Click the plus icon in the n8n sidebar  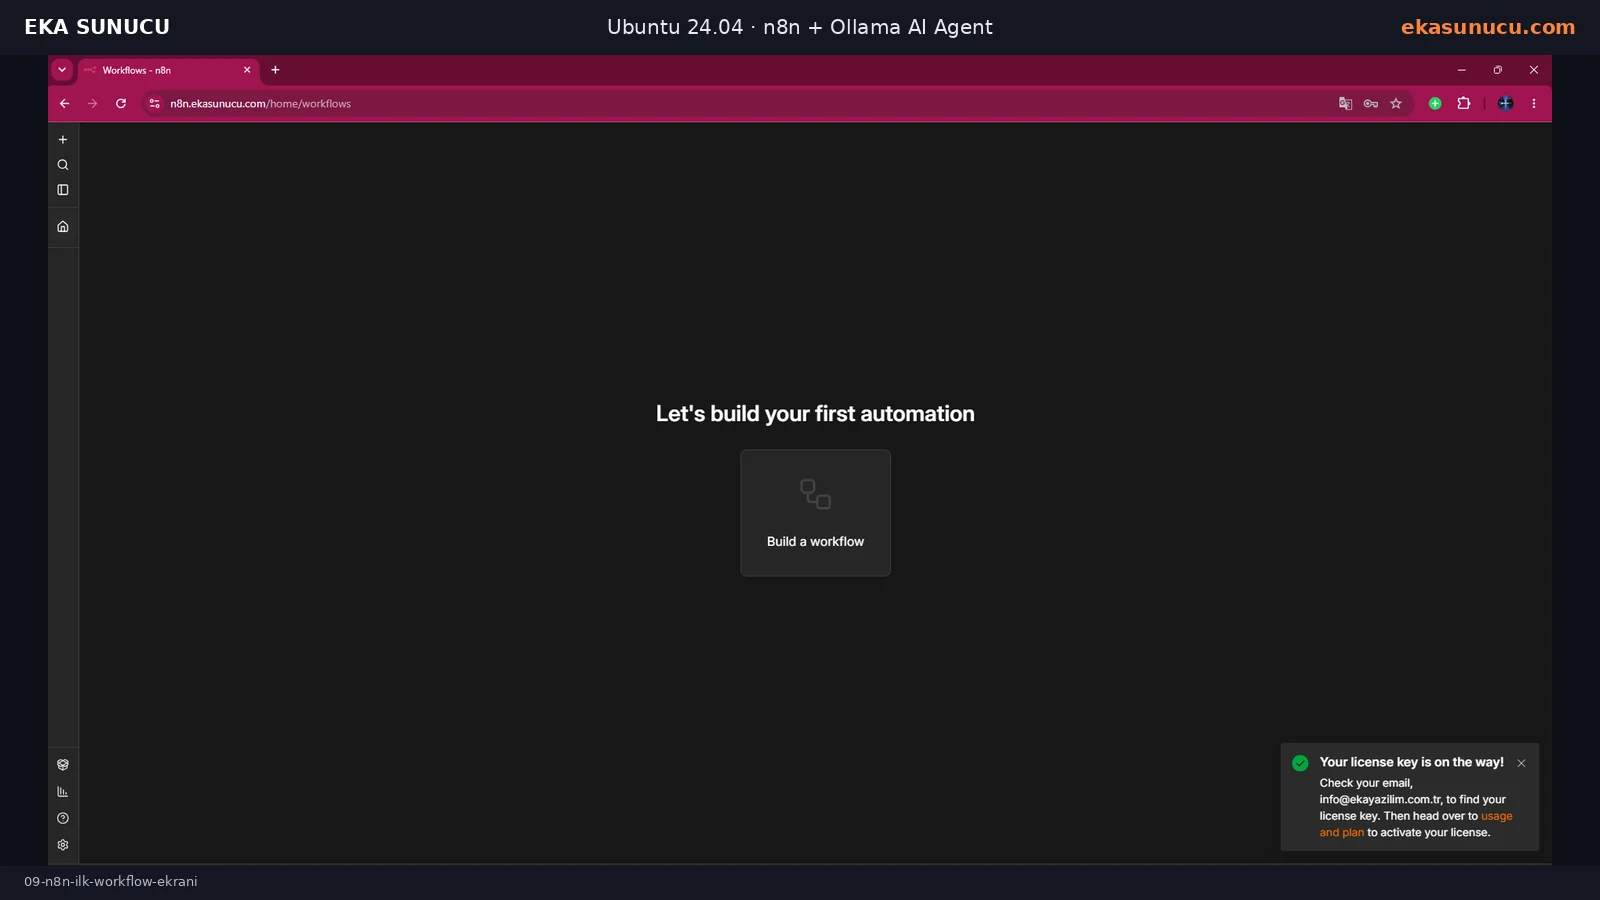[63, 140]
